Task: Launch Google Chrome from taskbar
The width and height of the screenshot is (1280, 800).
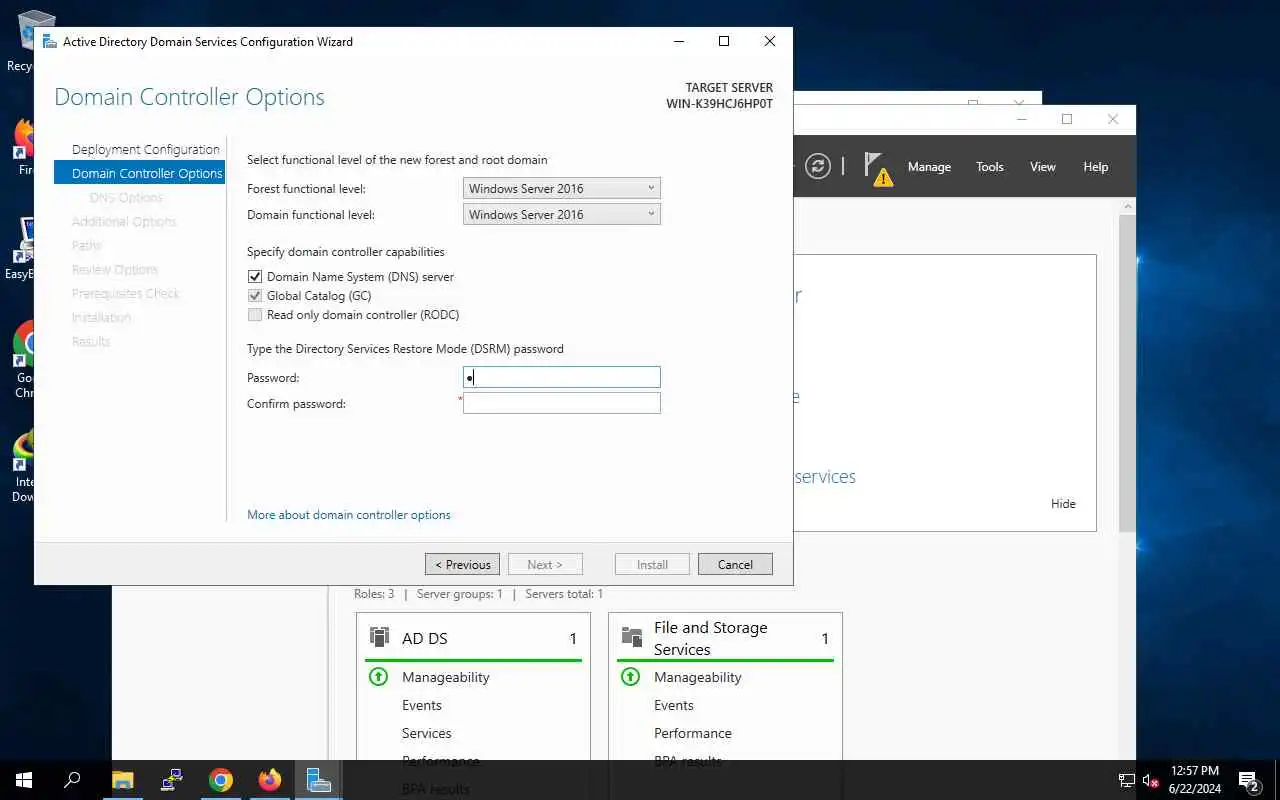Action: pyautogui.click(x=221, y=780)
